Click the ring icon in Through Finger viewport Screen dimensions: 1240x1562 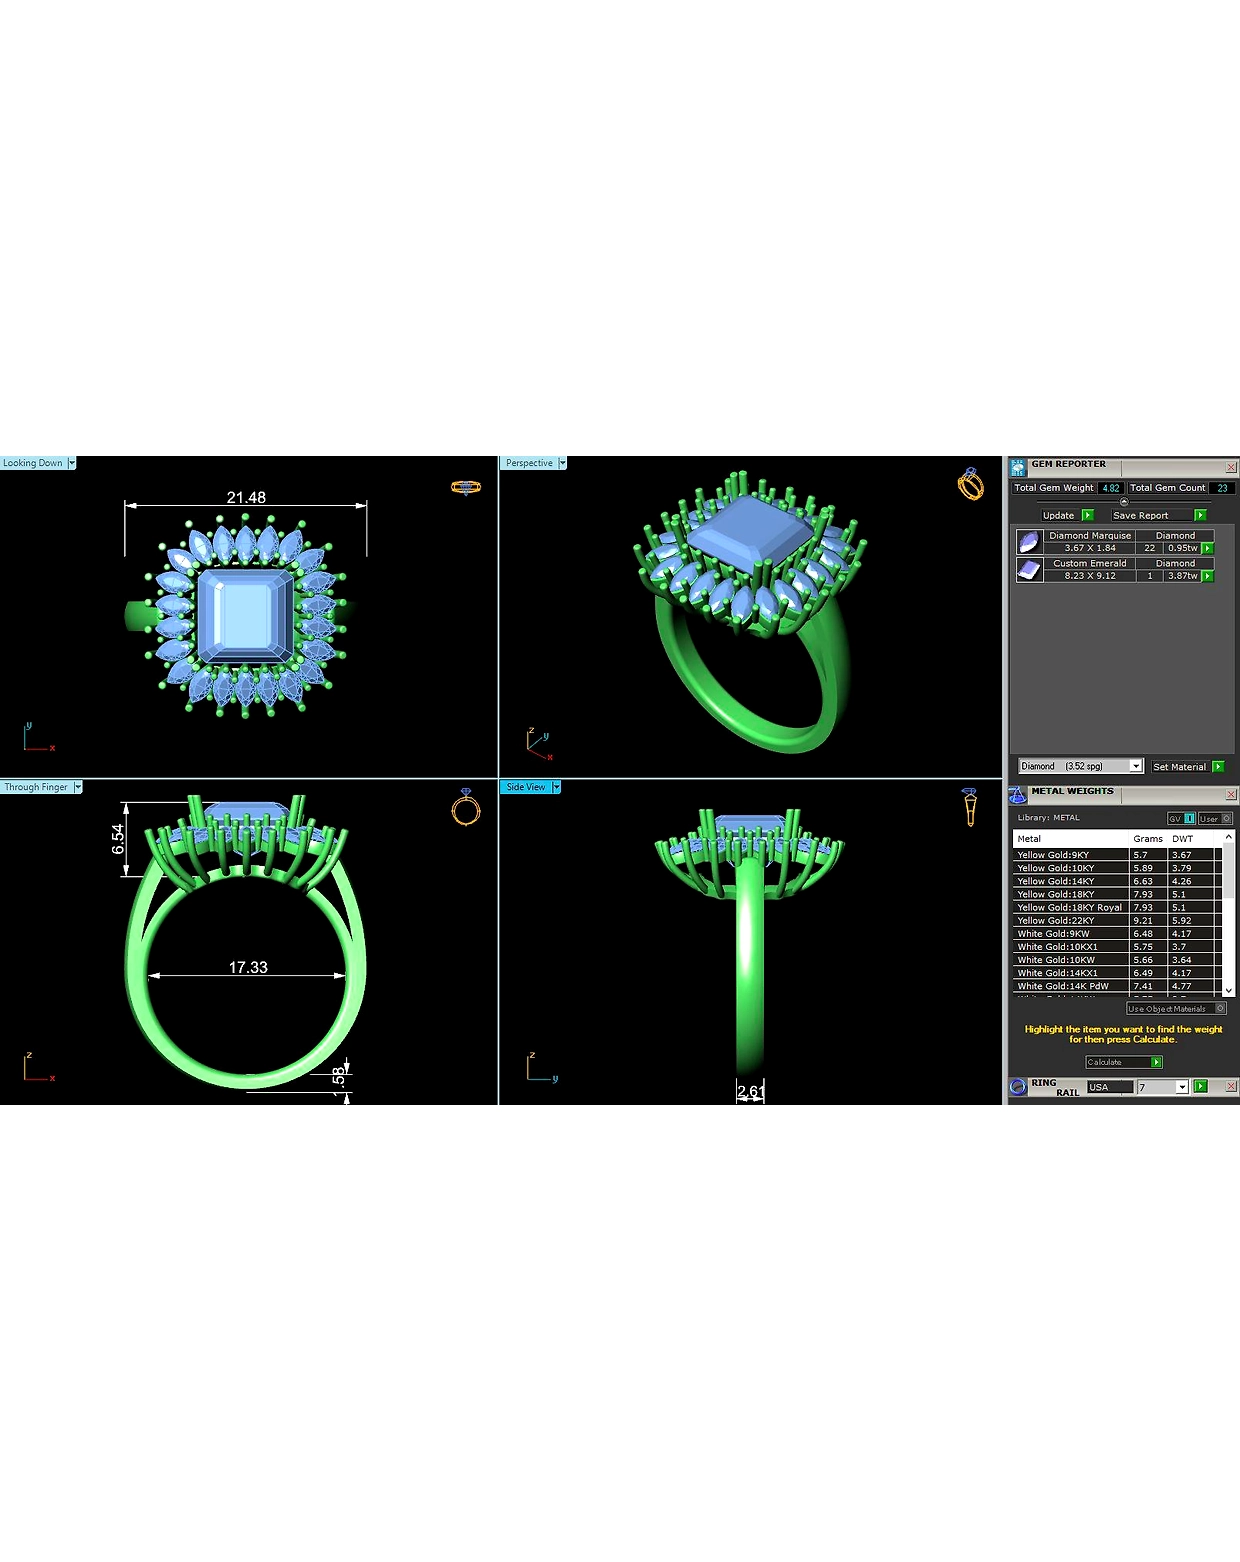click(x=466, y=806)
